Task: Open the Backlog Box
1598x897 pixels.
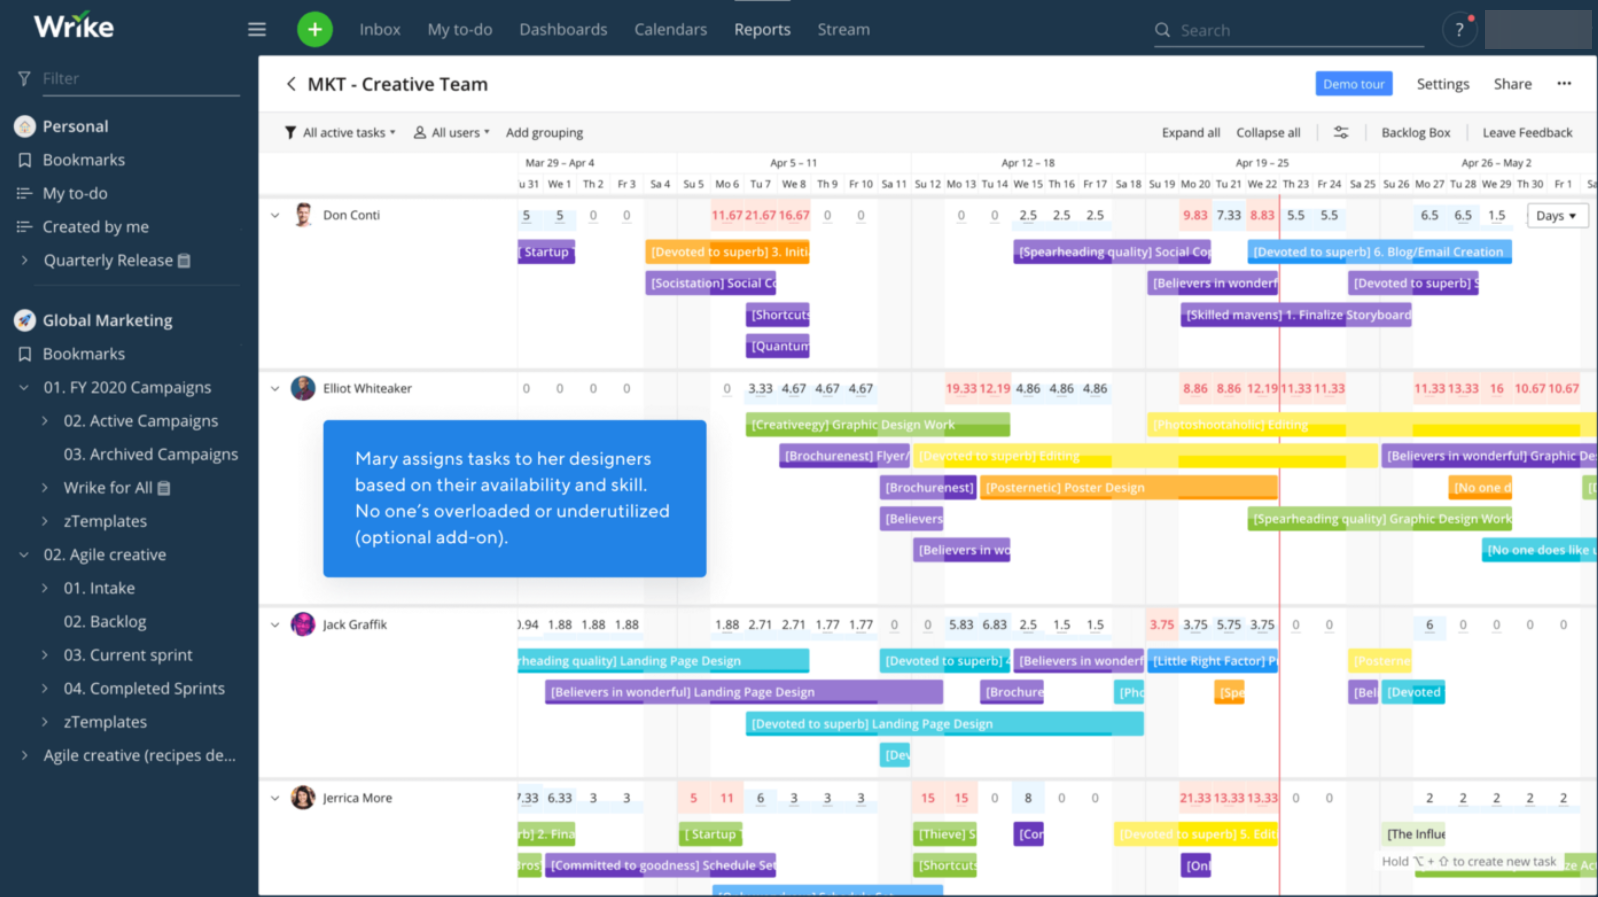Action: coord(1415,132)
